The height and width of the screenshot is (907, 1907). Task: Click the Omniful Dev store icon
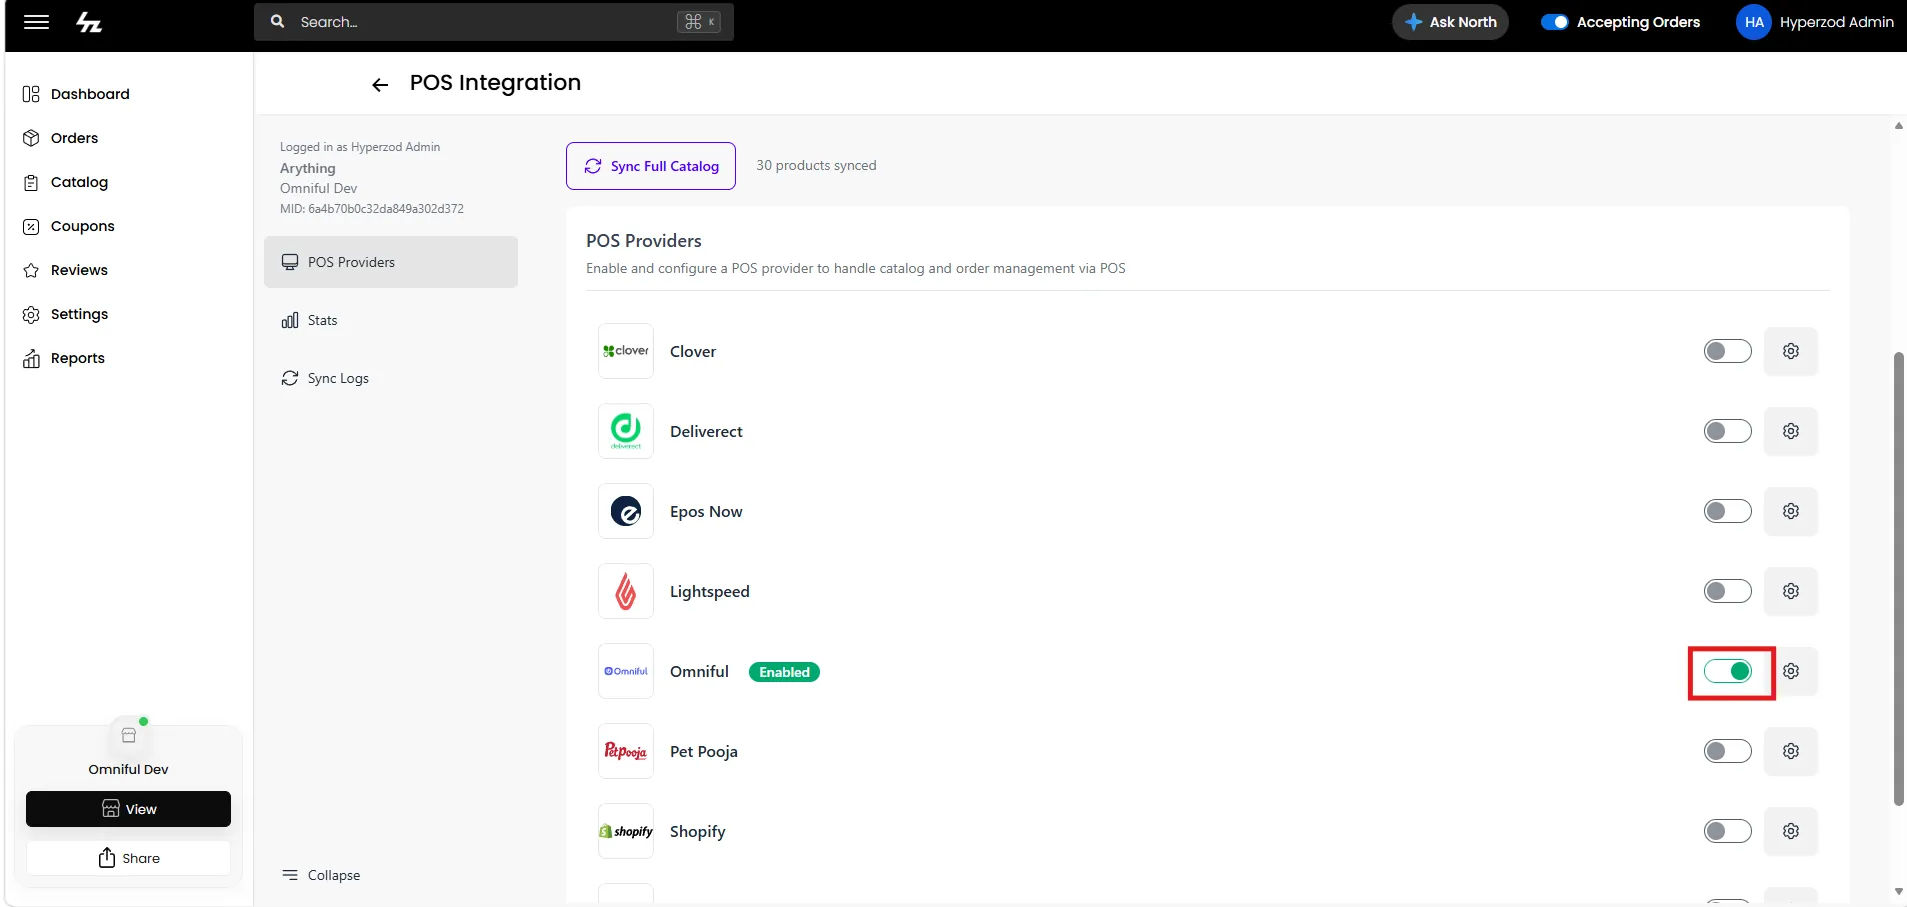(x=129, y=735)
